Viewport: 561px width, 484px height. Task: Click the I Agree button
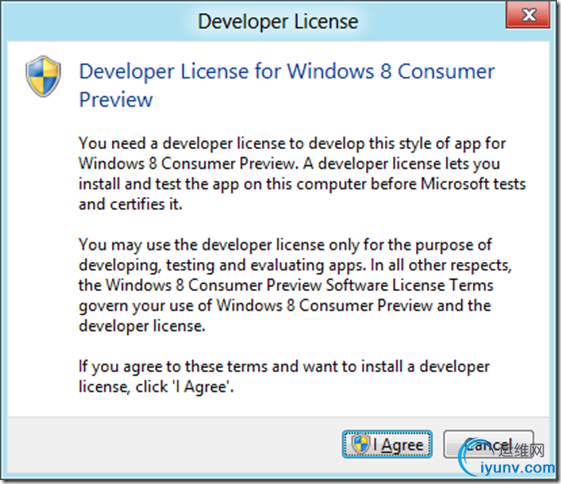click(387, 444)
